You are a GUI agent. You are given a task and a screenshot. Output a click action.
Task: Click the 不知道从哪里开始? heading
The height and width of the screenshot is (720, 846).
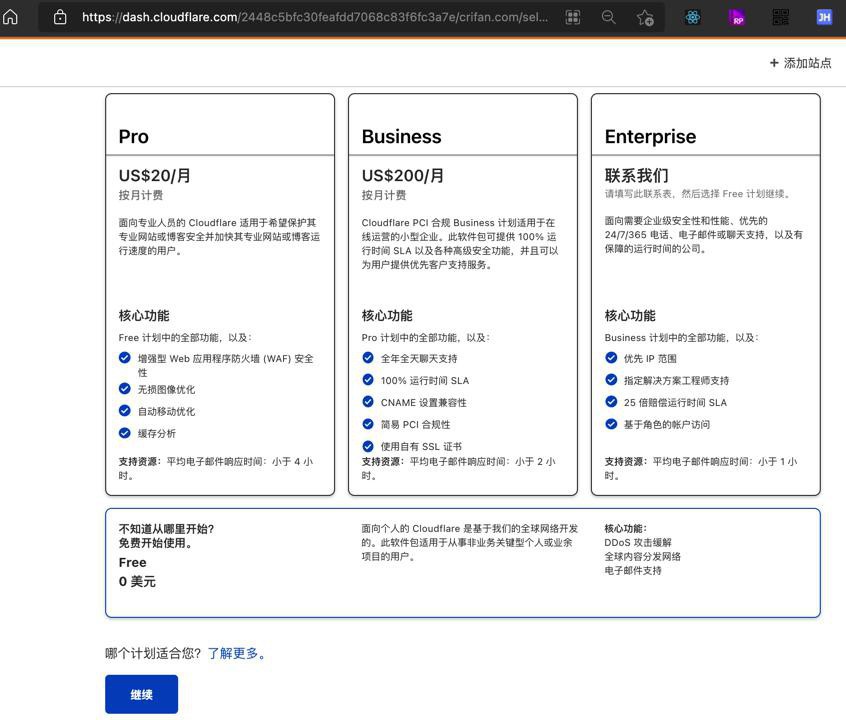point(166,529)
